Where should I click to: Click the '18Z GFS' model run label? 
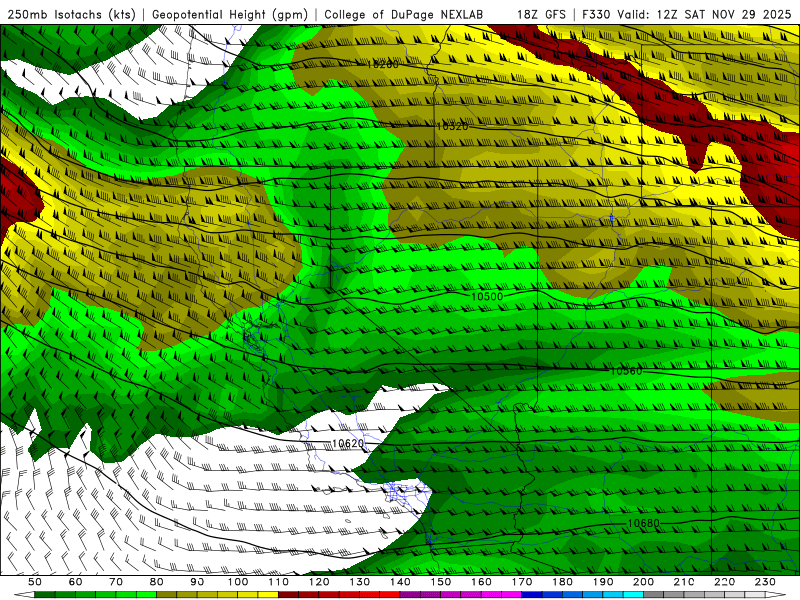[541, 14]
